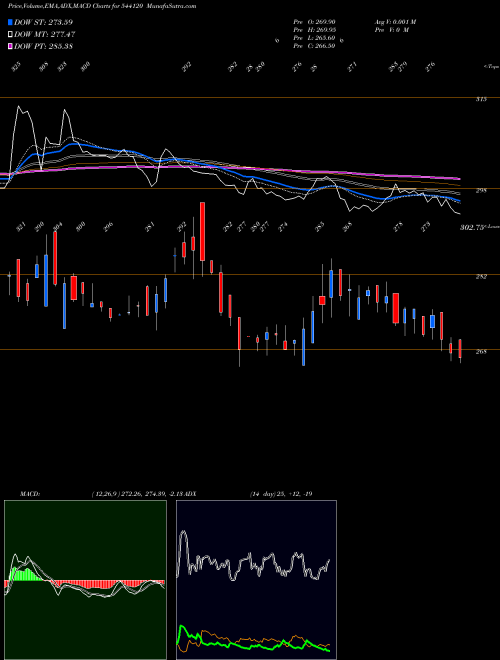Click the MACD values '272.26, 274.39, -2.18'
This screenshot has width=500, height=660.
pyautogui.click(x=155, y=494)
